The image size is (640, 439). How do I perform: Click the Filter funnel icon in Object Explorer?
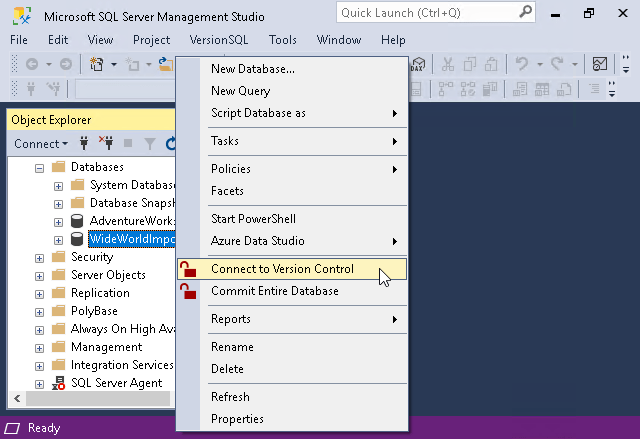(150, 144)
